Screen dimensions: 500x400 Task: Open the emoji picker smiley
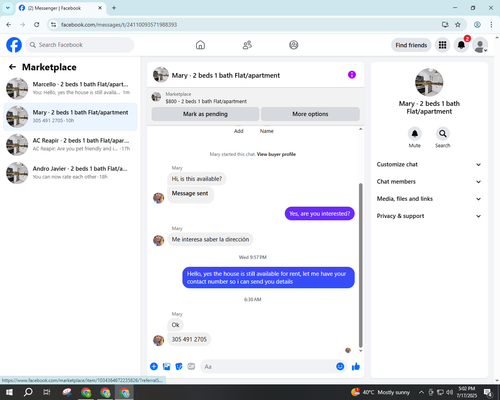(340, 367)
